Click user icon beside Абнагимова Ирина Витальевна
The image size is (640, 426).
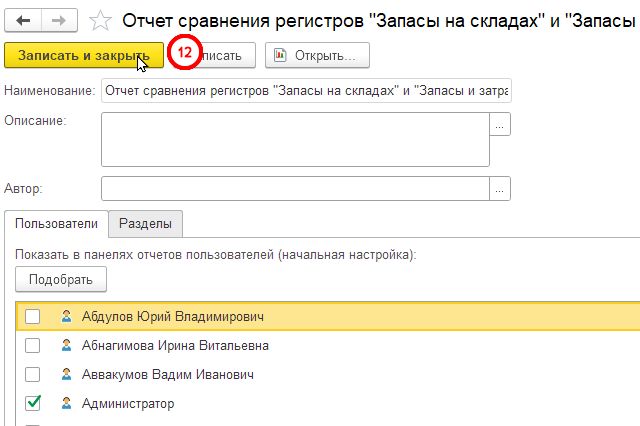pos(66,346)
